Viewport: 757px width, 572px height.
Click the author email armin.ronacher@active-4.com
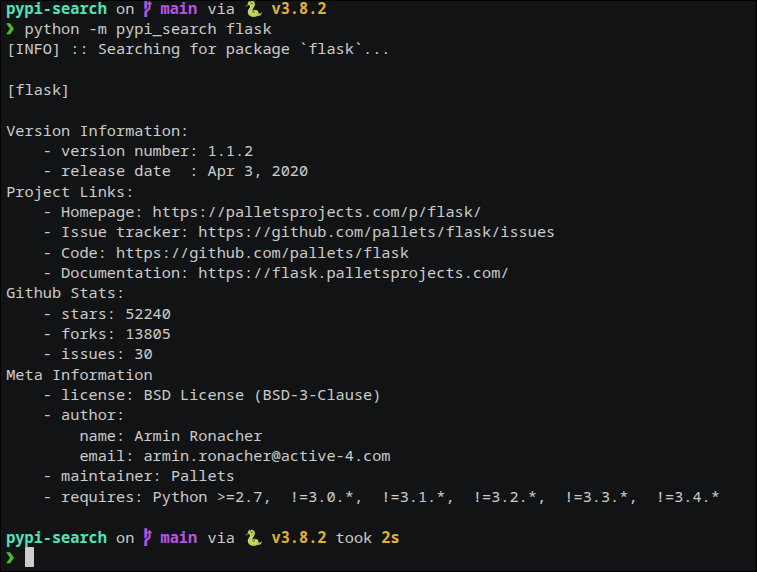pos(267,456)
